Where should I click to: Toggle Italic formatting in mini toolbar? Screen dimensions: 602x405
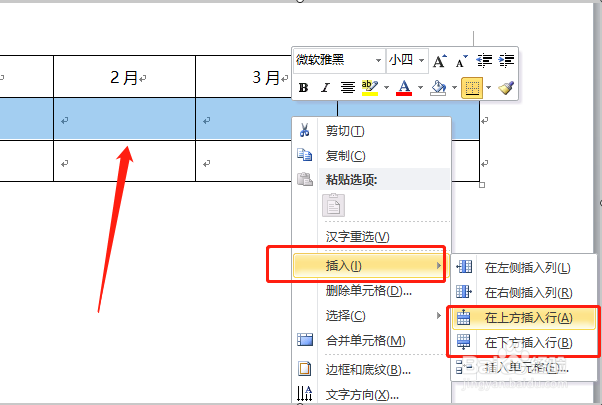[x=325, y=88]
